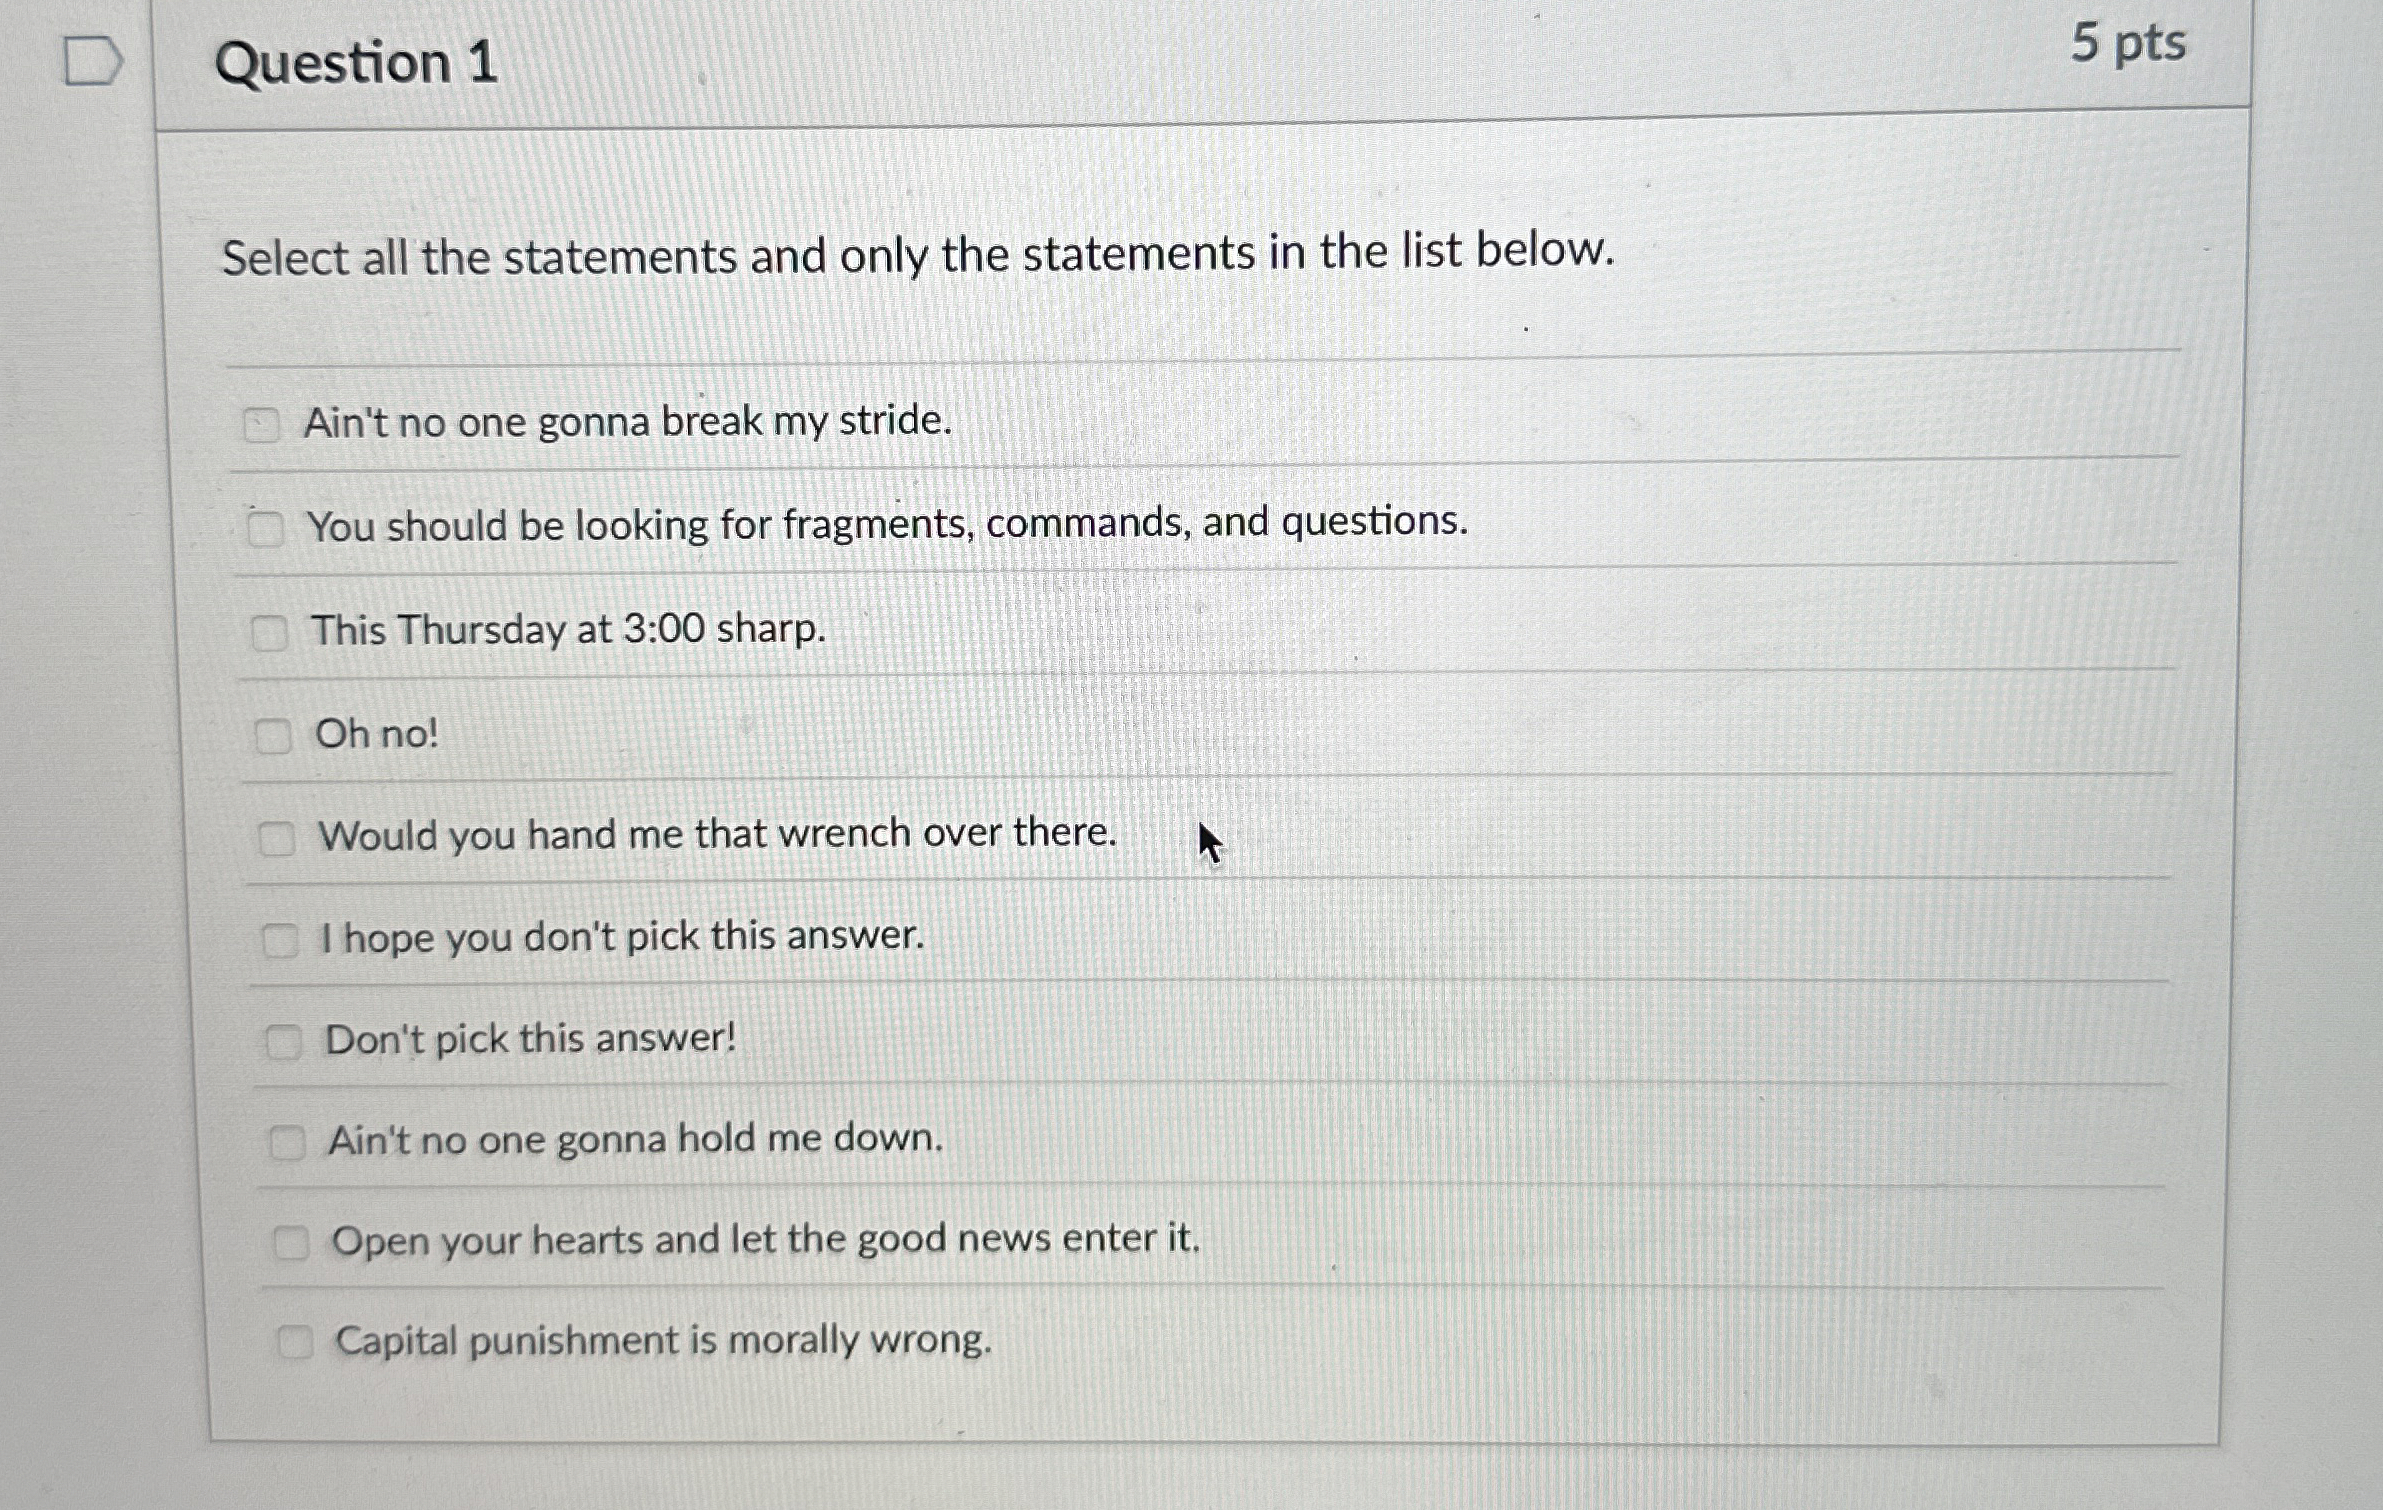Select "Would you hand me that wrench over there."
The height and width of the screenshot is (1510, 2383).
pos(277,838)
